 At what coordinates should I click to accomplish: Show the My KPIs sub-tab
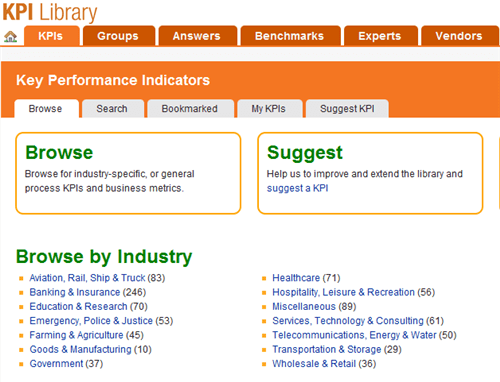coord(270,109)
